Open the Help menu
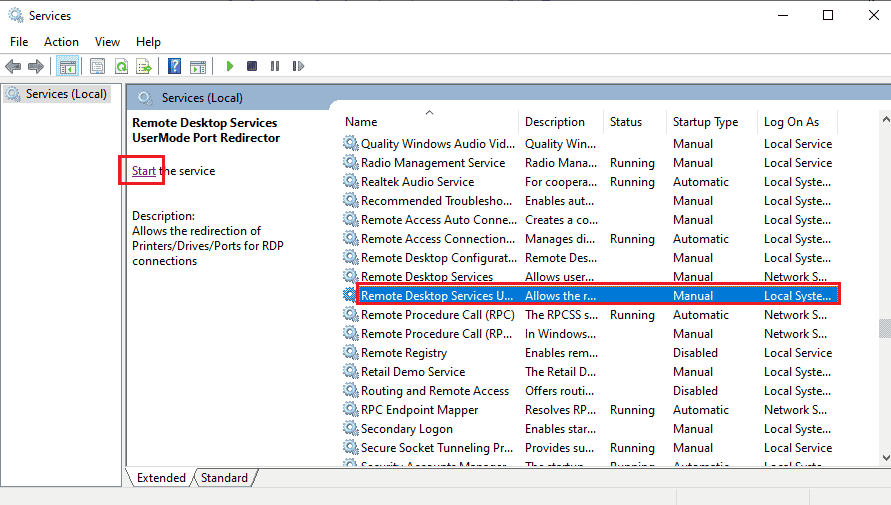This screenshot has width=891, height=505. tap(148, 42)
